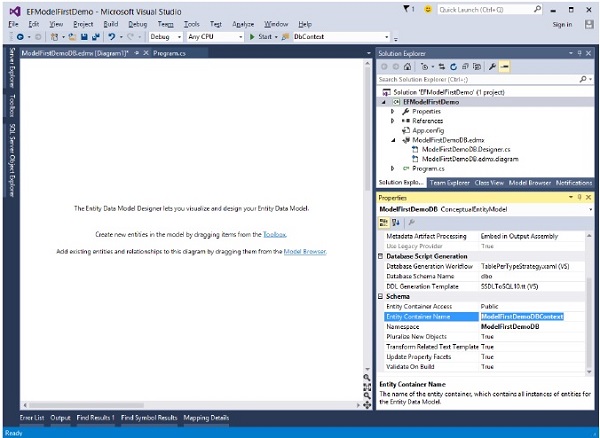Pin the ModelFirstDemoDB.edmx tab

click(x=137, y=53)
